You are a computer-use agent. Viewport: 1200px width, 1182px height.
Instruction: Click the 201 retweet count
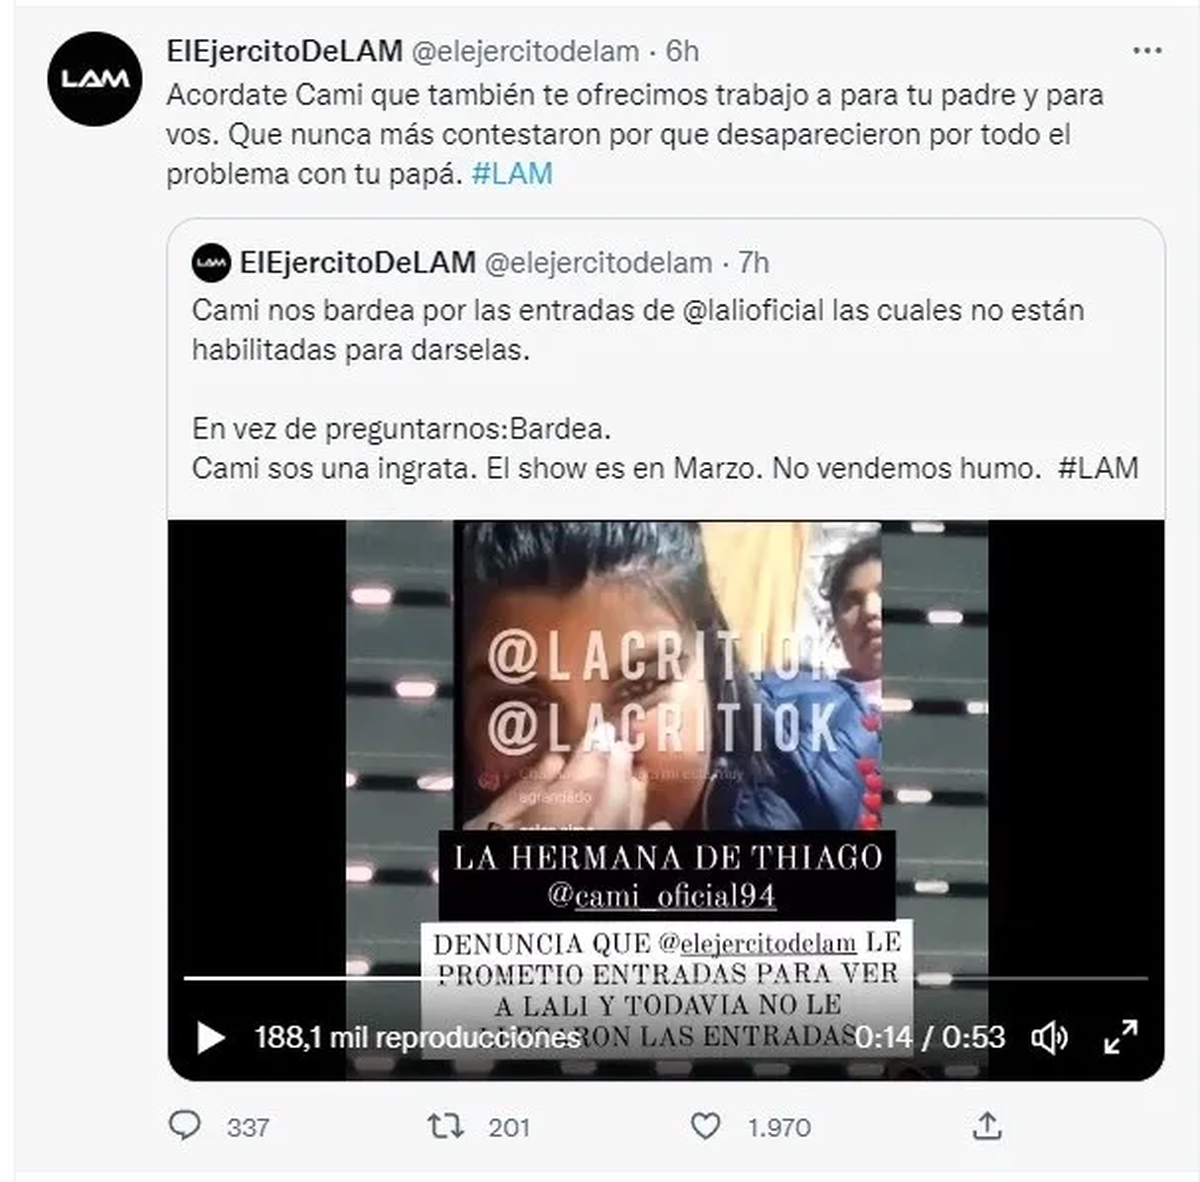pos(509,1128)
